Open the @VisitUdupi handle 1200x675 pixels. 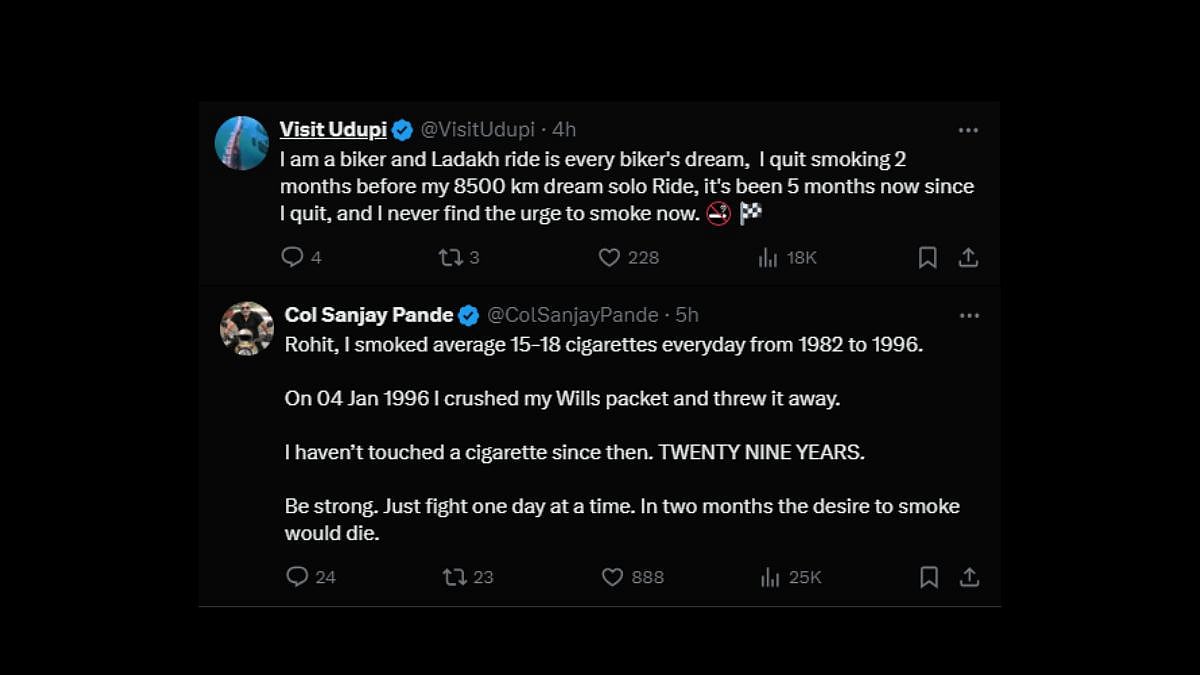[x=477, y=130]
